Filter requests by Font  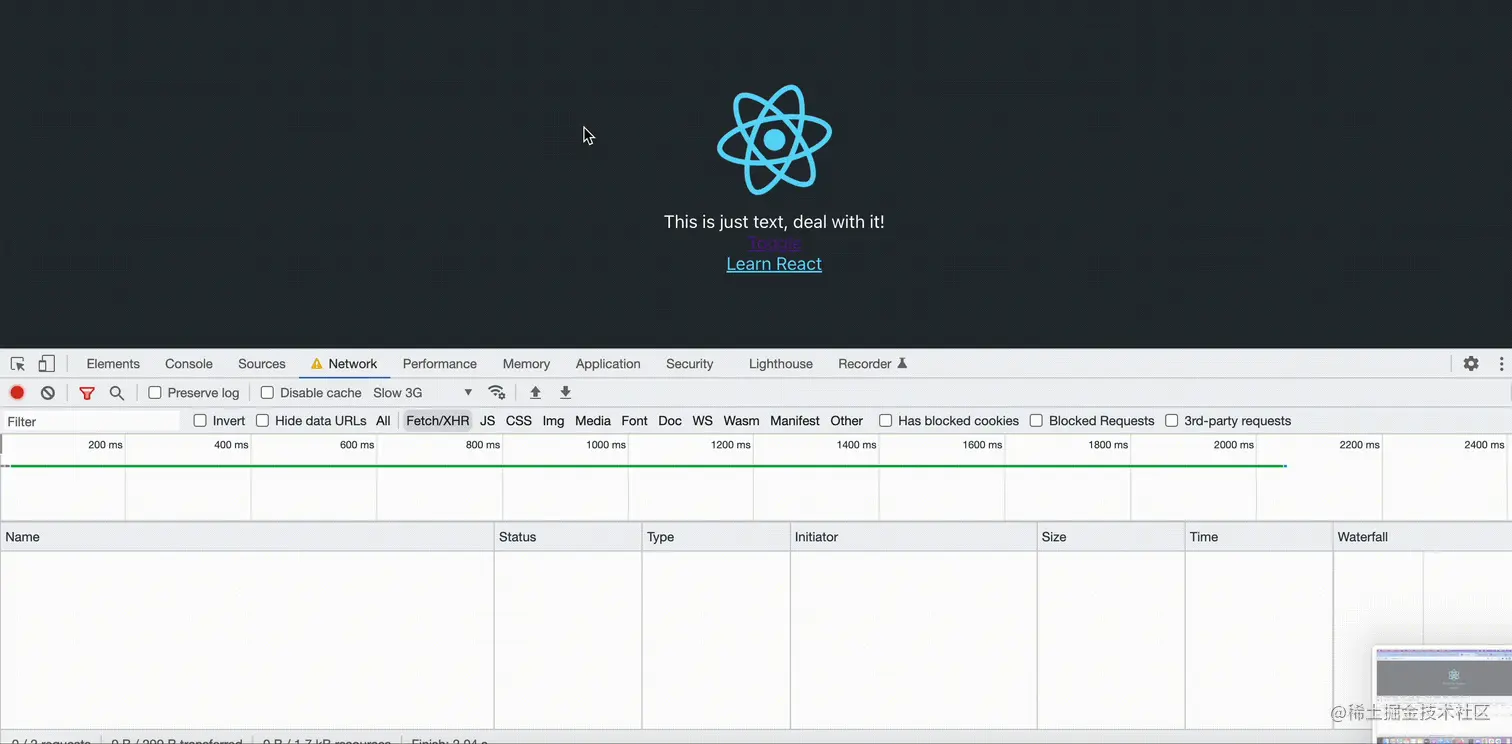(634, 421)
